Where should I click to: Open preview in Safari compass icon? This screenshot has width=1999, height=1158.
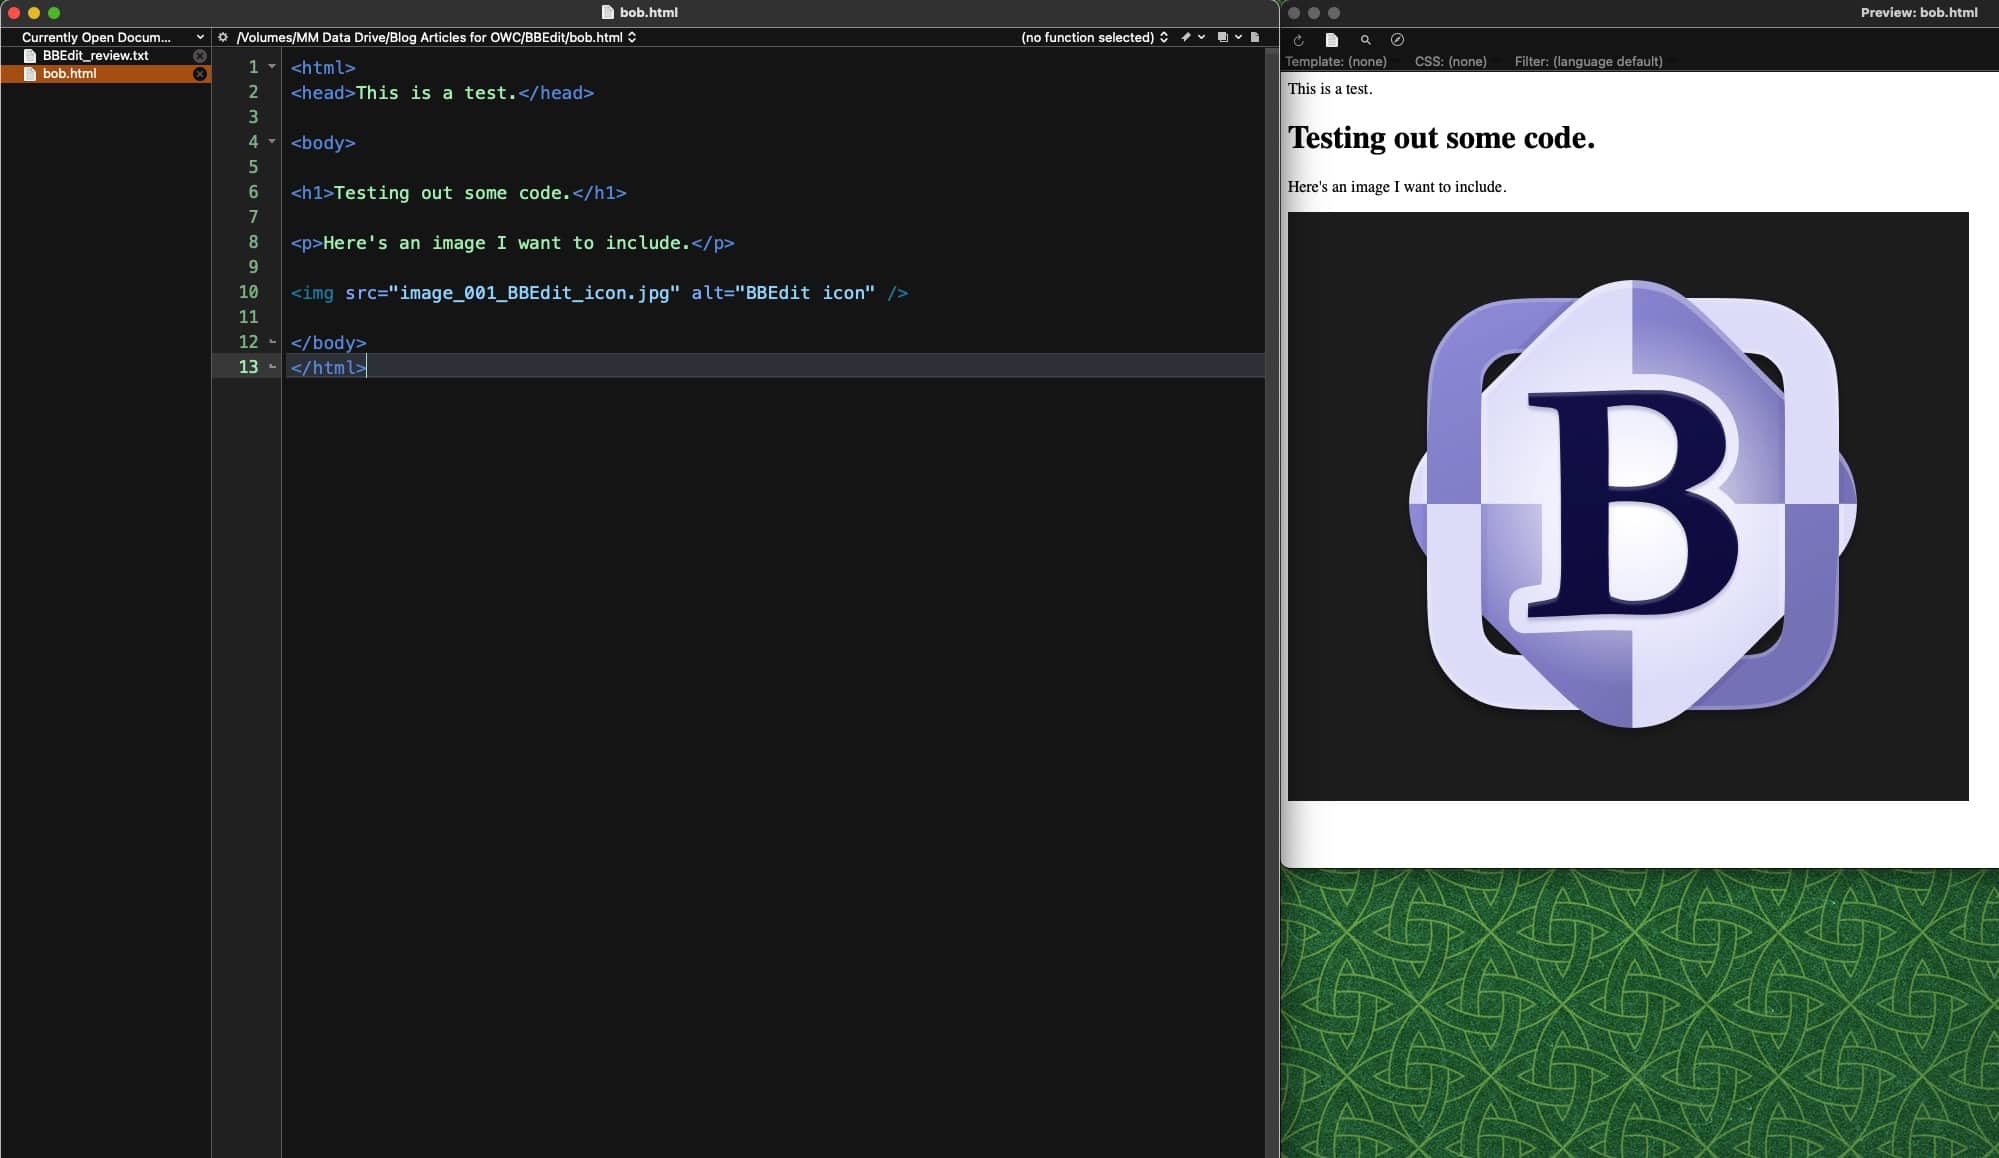(x=1397, y=40)
